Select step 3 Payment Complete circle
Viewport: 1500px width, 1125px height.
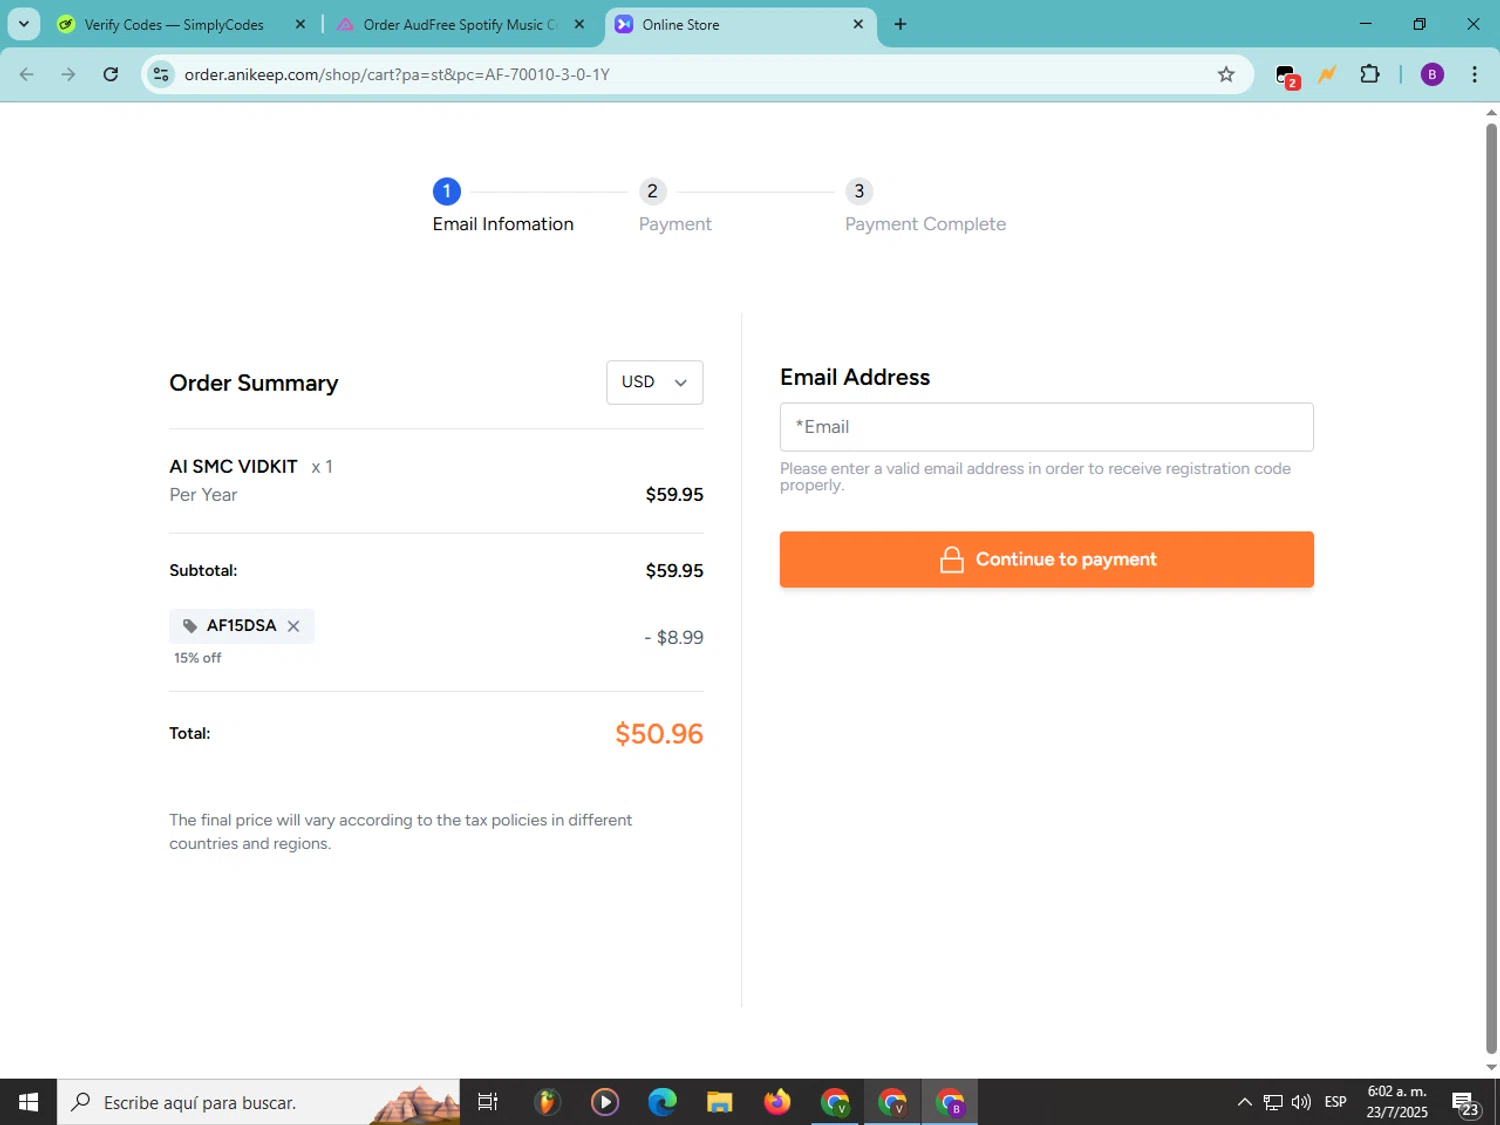858,191
